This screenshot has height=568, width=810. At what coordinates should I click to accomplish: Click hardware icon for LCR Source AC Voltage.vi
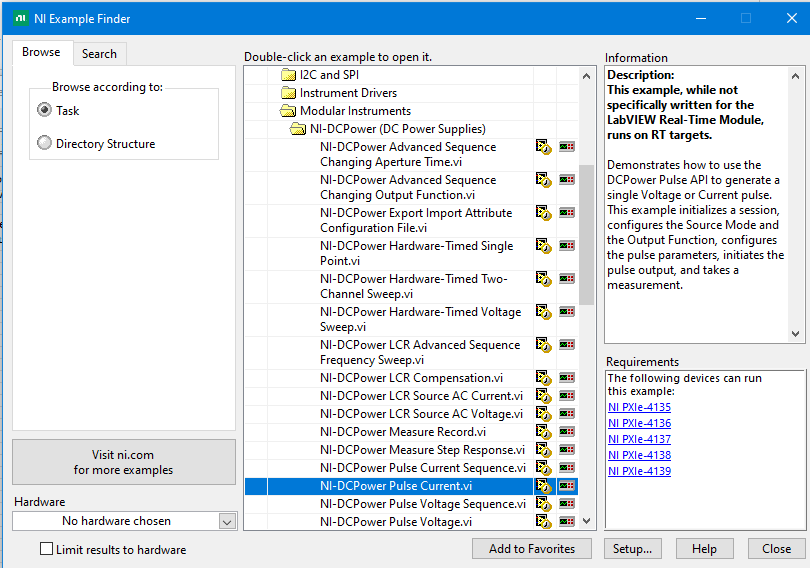point(567,414)
